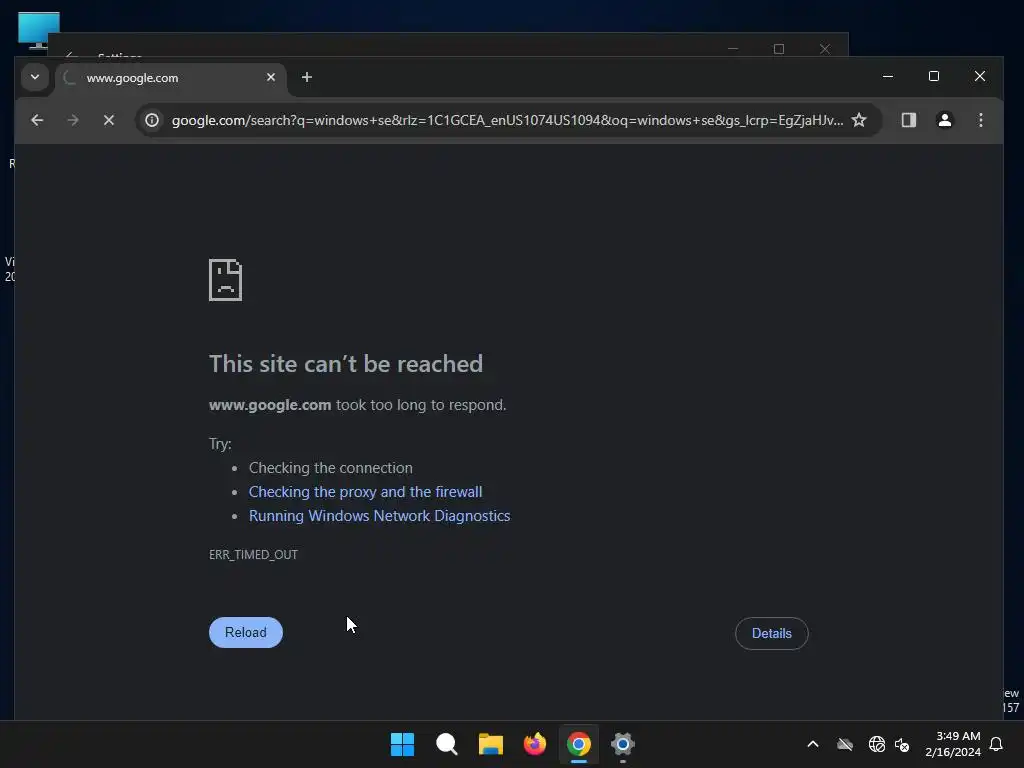Reload the page via Reload button
Image resolution: width=1024 pixels, height=768 pixels.
point(246,632)
